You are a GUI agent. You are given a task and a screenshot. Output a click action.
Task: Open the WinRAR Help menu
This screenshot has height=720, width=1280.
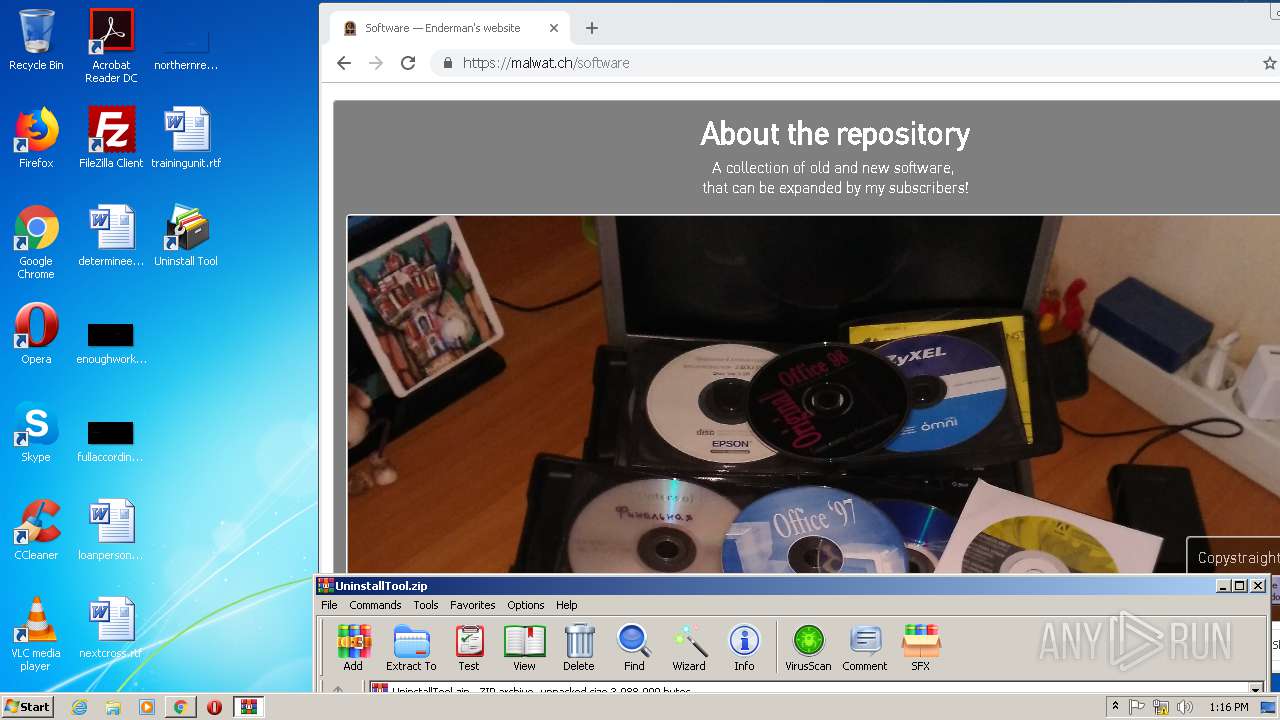tap(567, 605)
